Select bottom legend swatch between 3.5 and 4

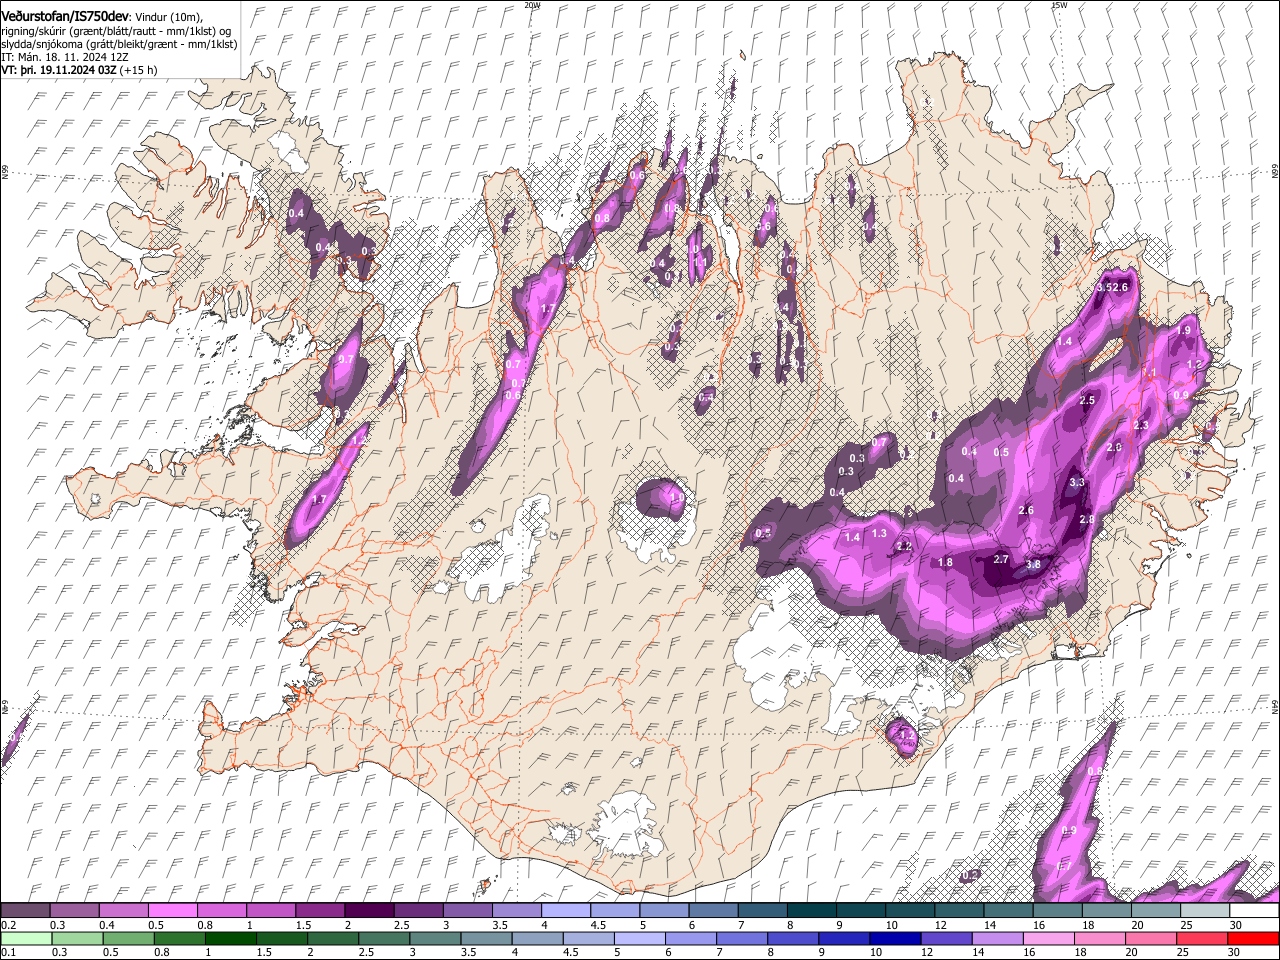coord(486,938)
